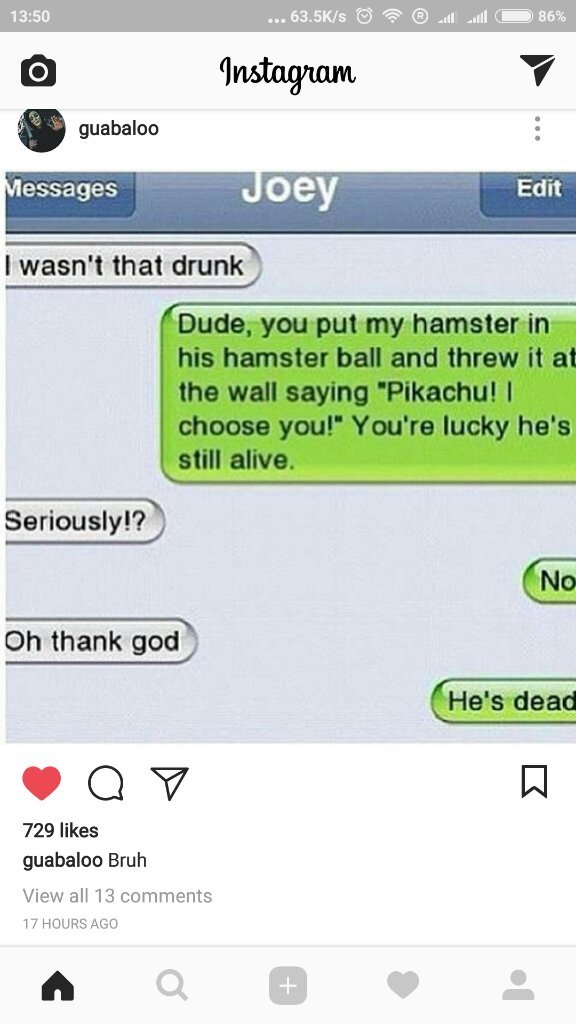Go to the Home tab
576x1024 pixels.
pos(57,985)
